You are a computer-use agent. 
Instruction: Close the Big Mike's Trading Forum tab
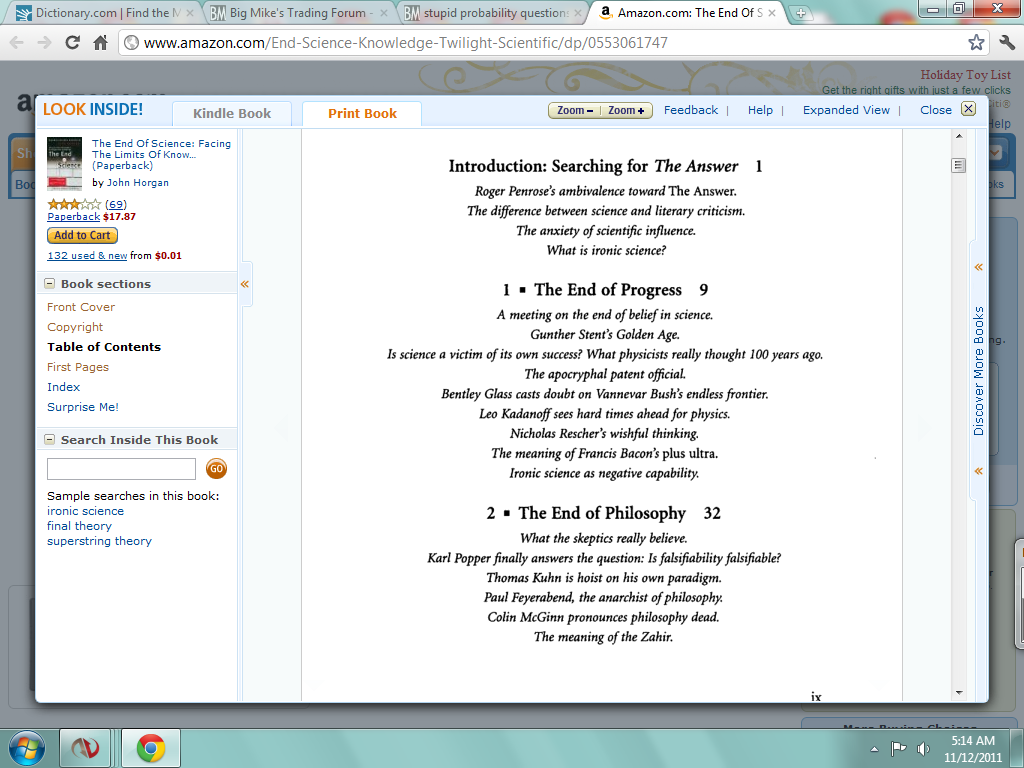pyautogui.click(x=383, y=12)
